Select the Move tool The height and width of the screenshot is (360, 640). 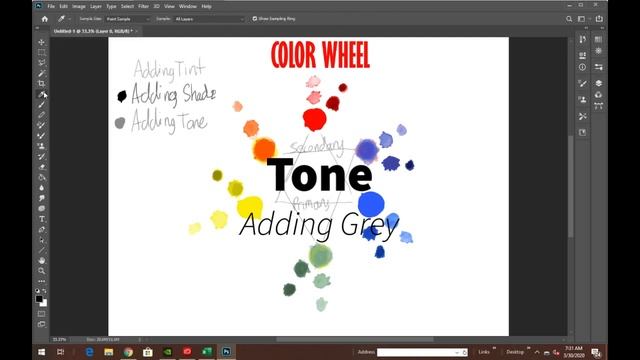click(x=42, y=42)
